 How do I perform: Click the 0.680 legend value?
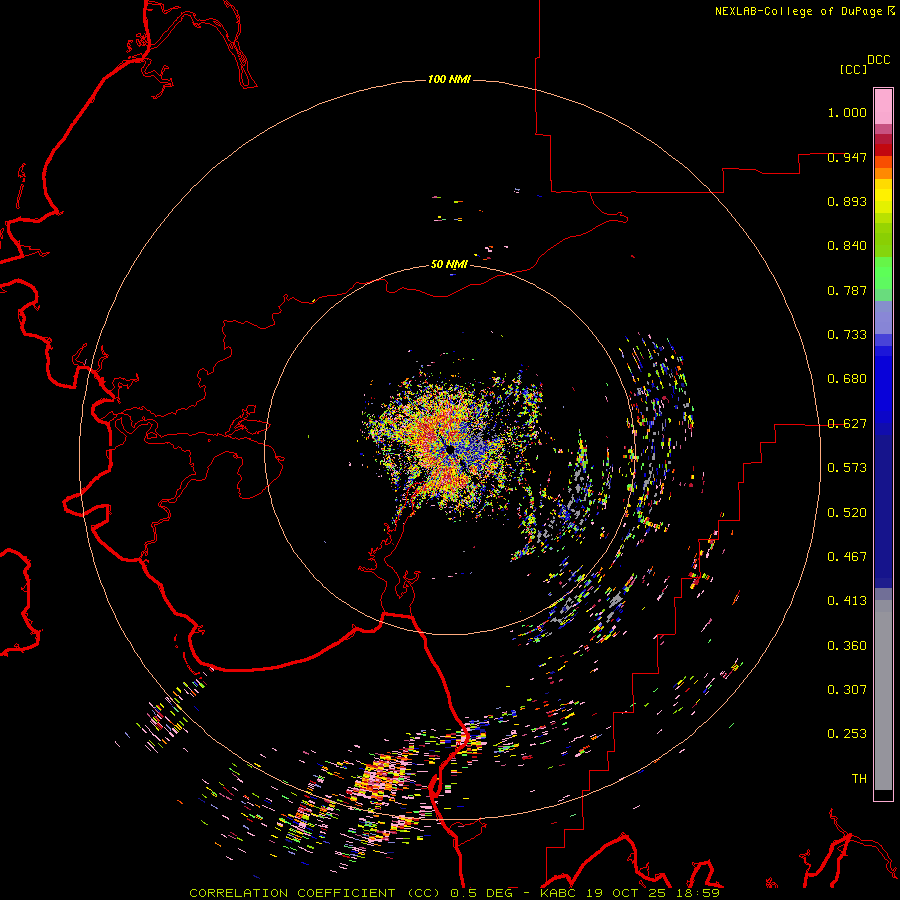click(847, 379)
